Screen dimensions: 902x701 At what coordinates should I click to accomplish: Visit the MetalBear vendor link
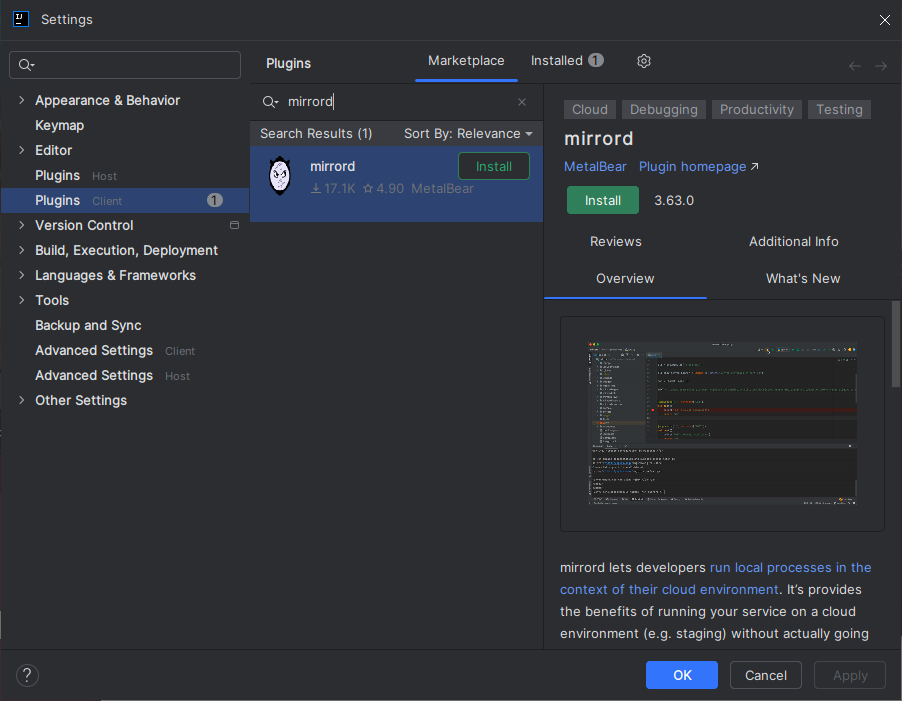(x=595, y=166)
